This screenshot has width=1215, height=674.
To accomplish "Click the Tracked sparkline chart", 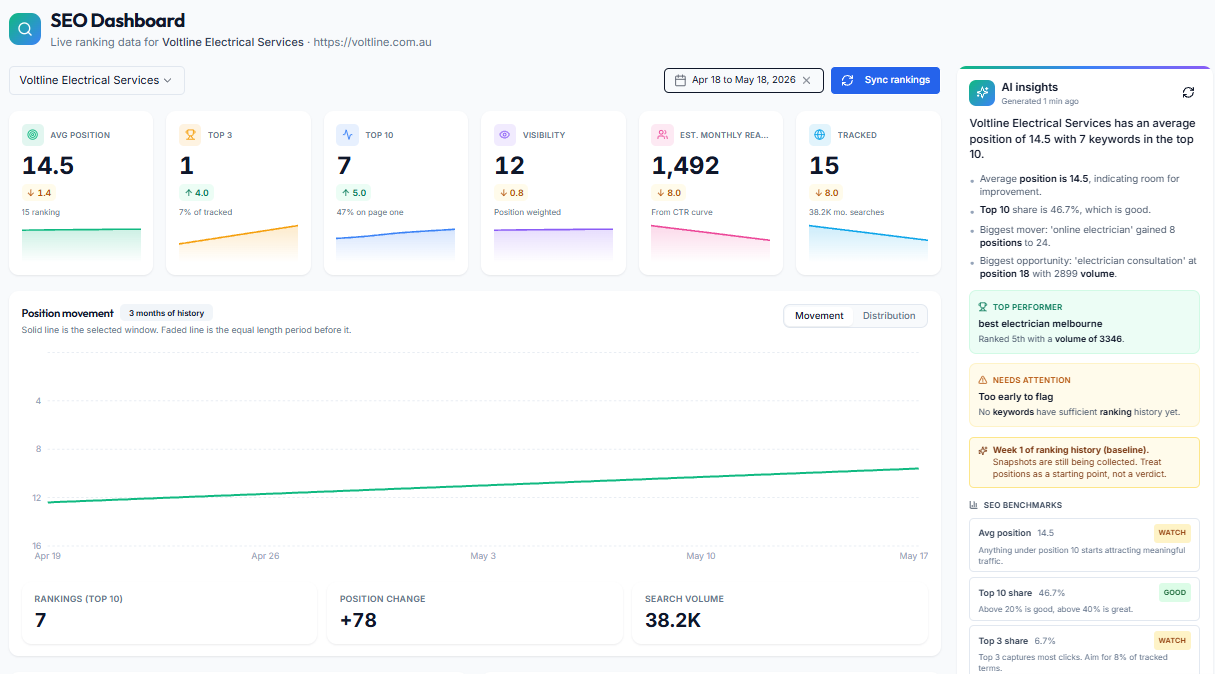I will tap(868, 242).
